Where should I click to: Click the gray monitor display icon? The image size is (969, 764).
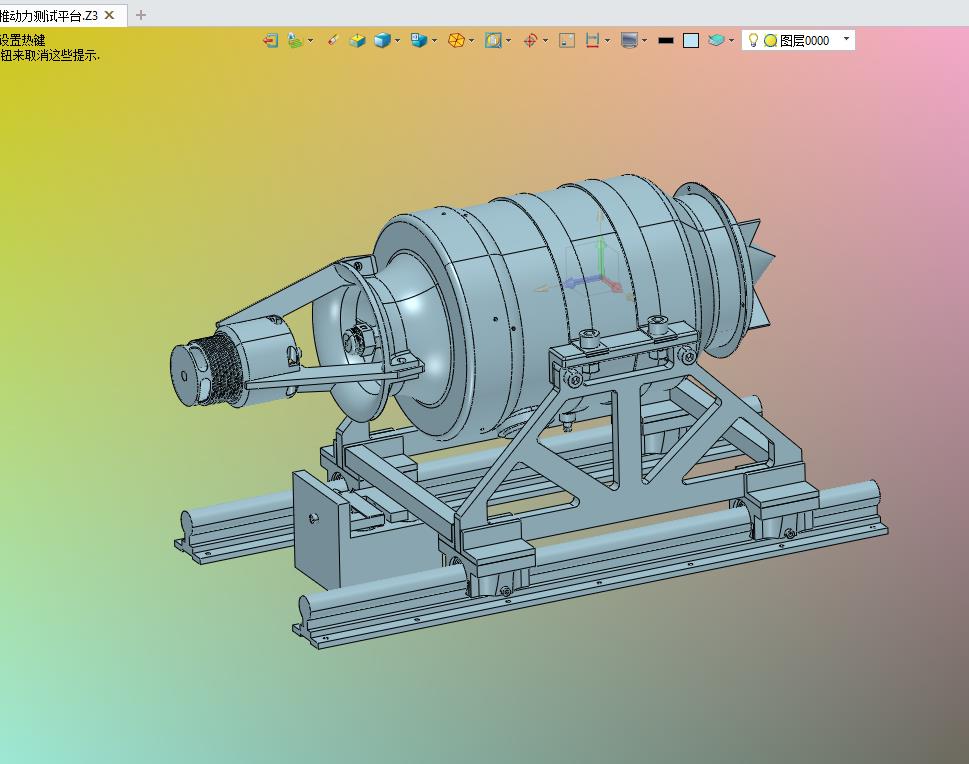629,41
